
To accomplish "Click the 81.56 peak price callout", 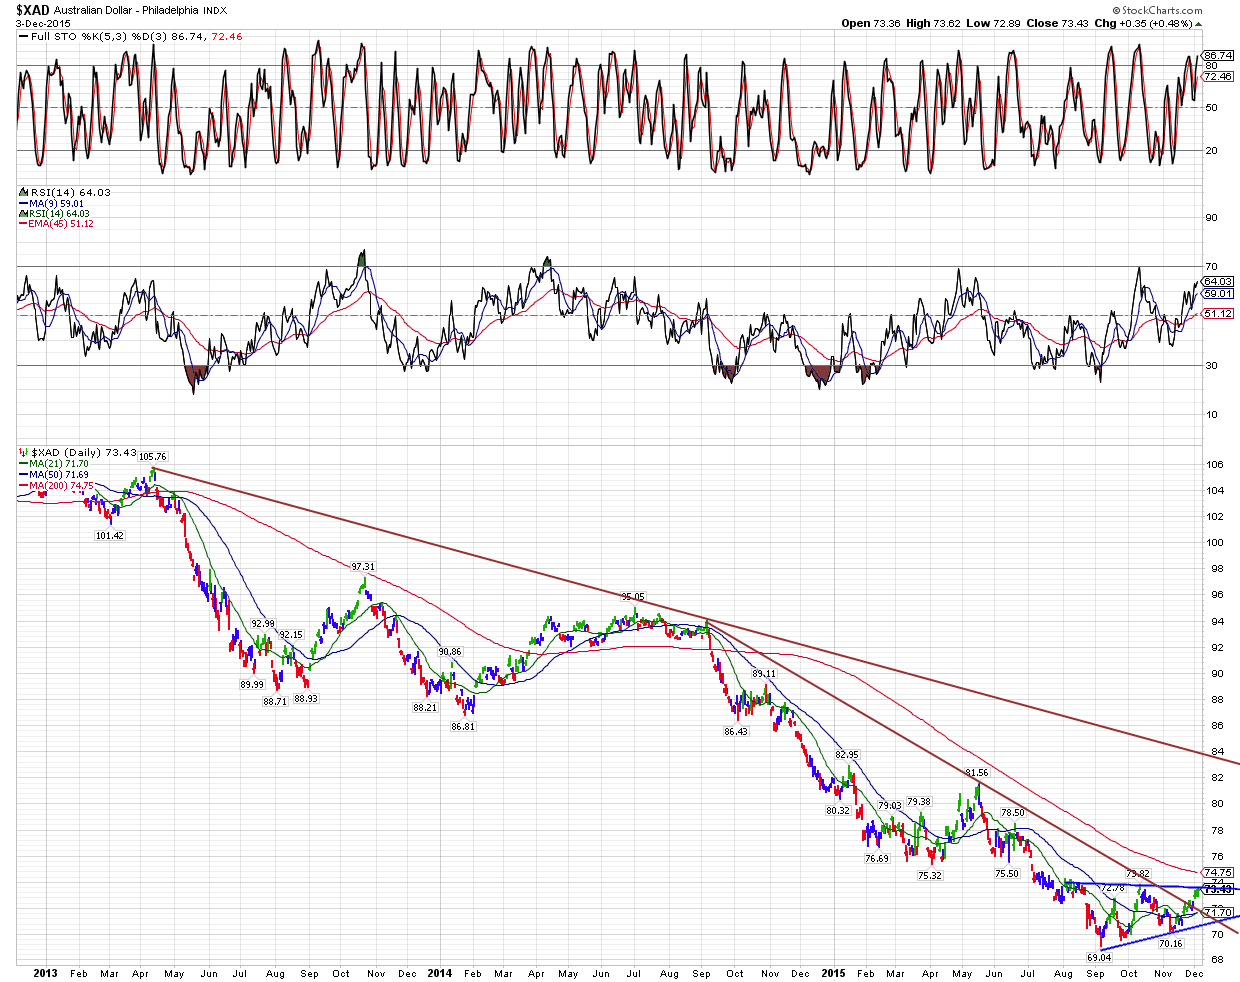I will [x=976, y=773].
